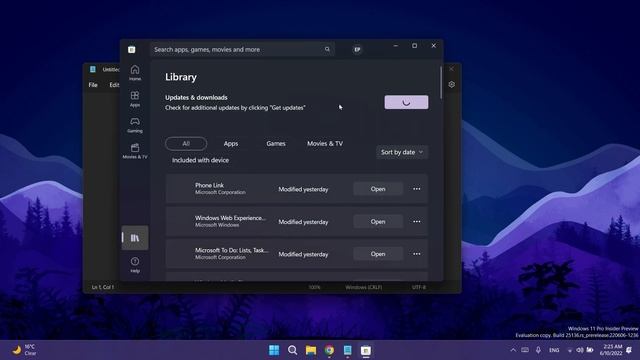Click 100% zoom in Notepad status bar
Viewport: 640px width, 360px height.
coord(314,287)
